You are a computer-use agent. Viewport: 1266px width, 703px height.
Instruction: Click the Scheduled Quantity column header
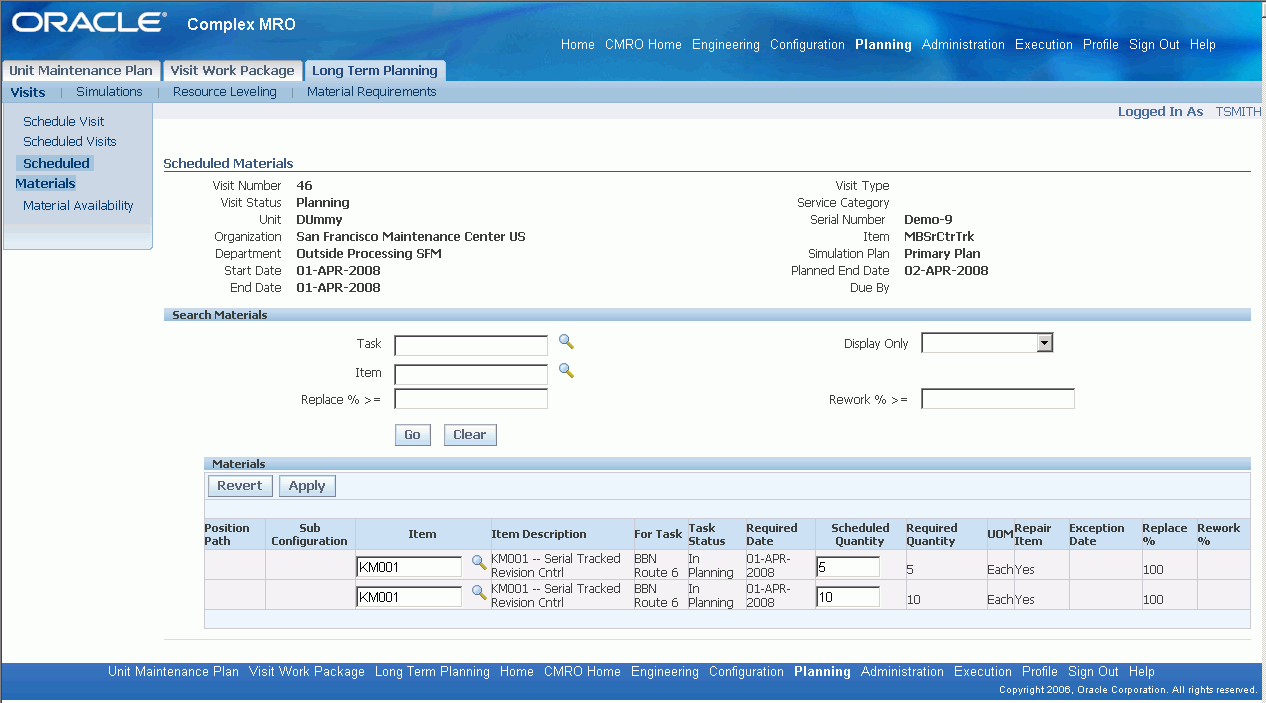860,534
